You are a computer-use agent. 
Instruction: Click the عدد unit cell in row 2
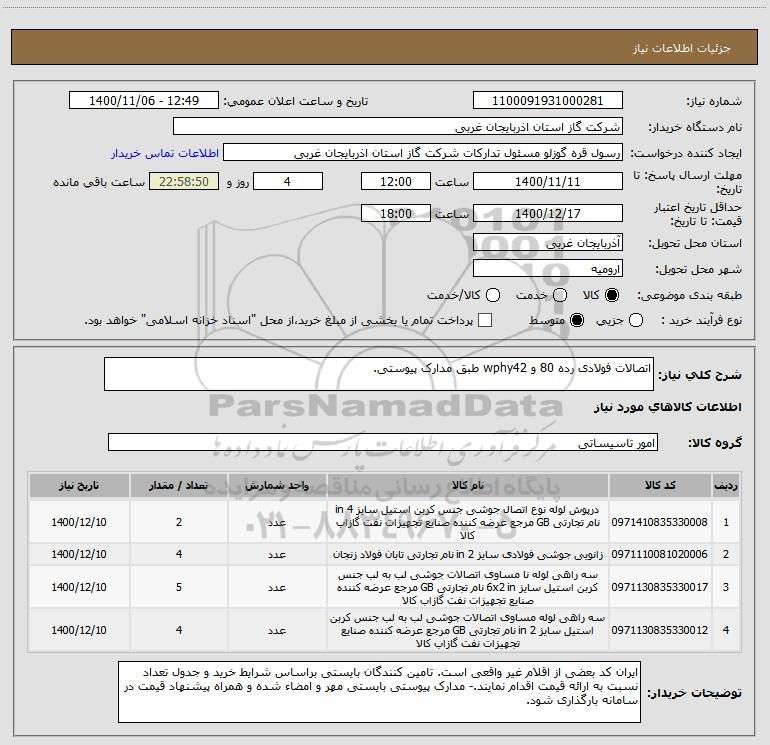click(x=277, y=554)
